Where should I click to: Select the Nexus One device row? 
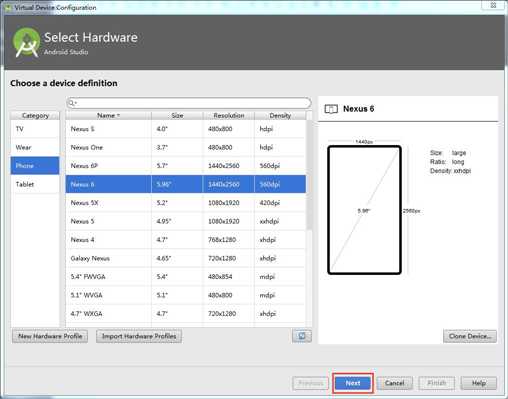(186, 147)
